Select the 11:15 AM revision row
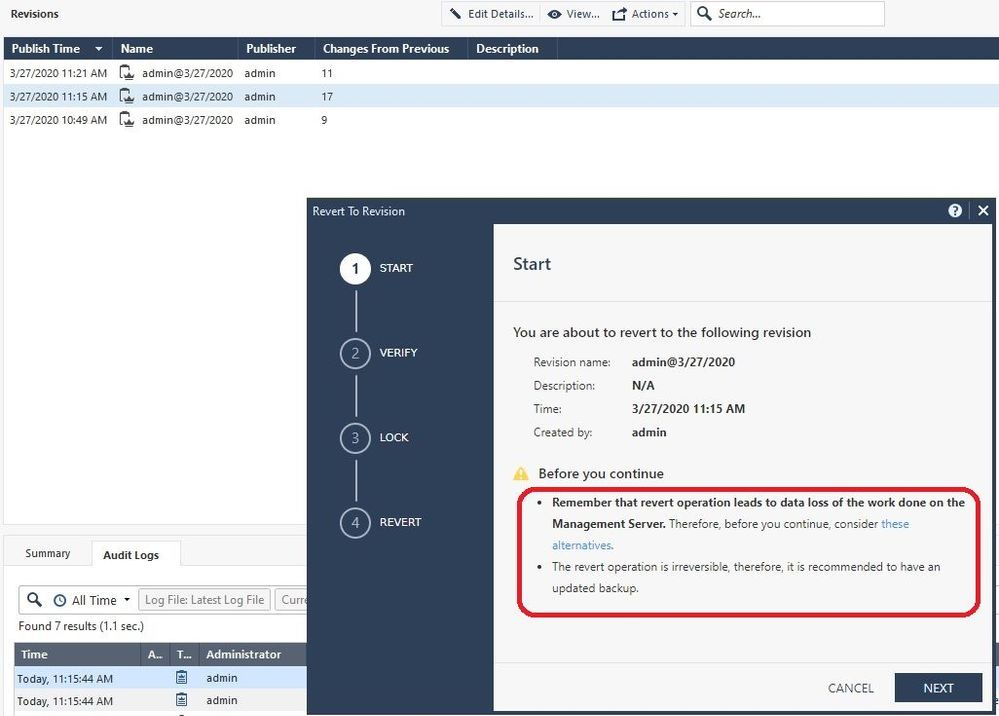Viewport: 999px width, 716px height. click(501, 96)
